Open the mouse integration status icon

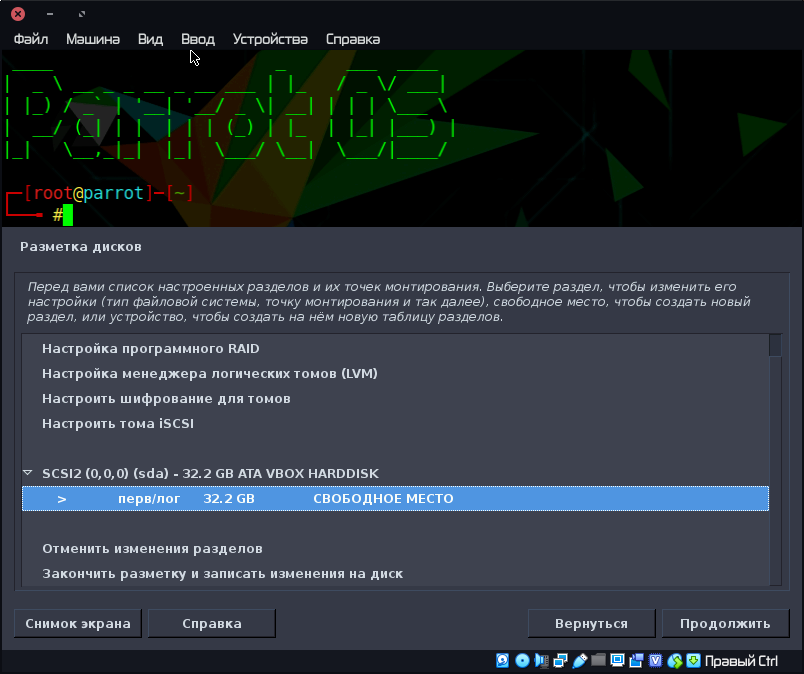675,660
